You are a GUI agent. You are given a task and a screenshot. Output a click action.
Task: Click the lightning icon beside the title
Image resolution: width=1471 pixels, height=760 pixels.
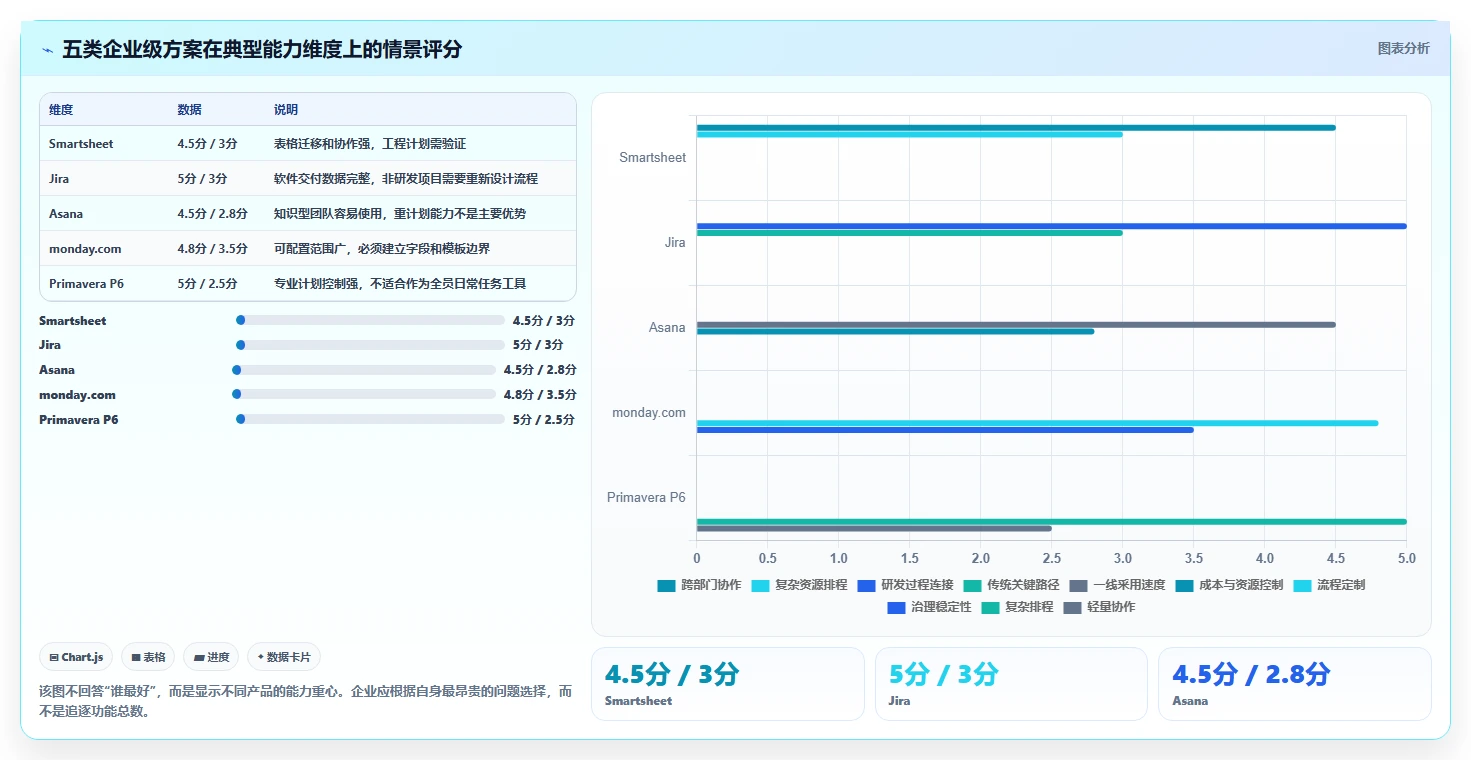pyautogui.click(x=48, y=50)
